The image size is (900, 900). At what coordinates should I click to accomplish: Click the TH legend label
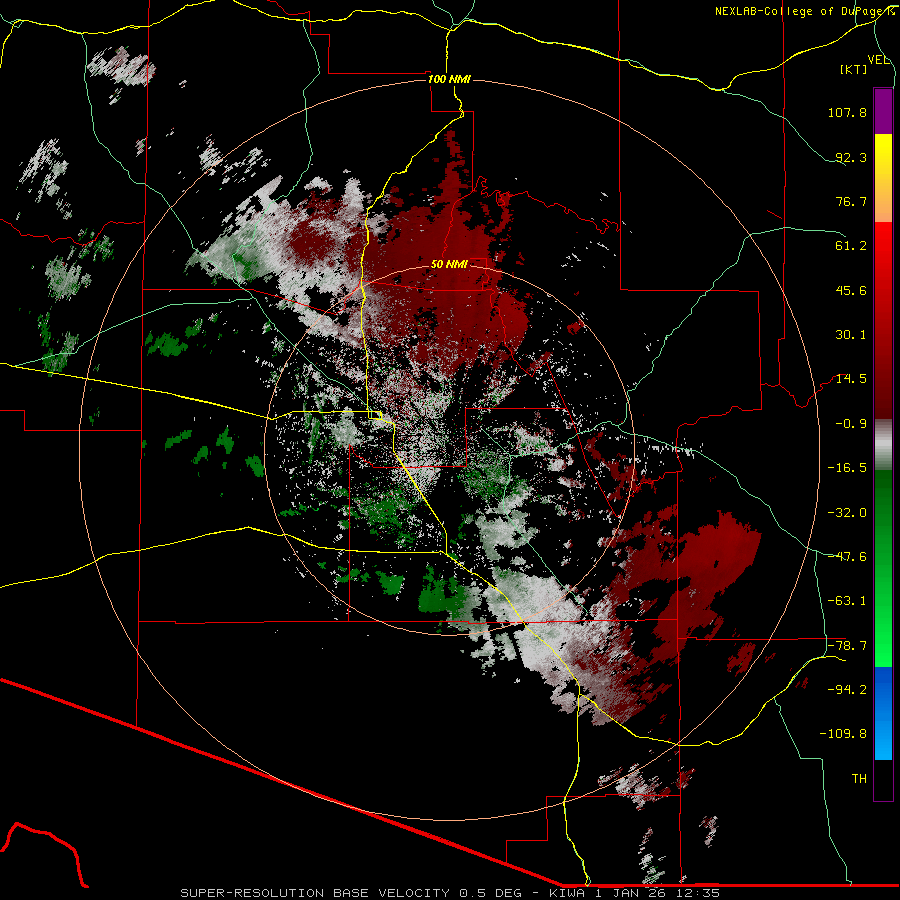859,779
